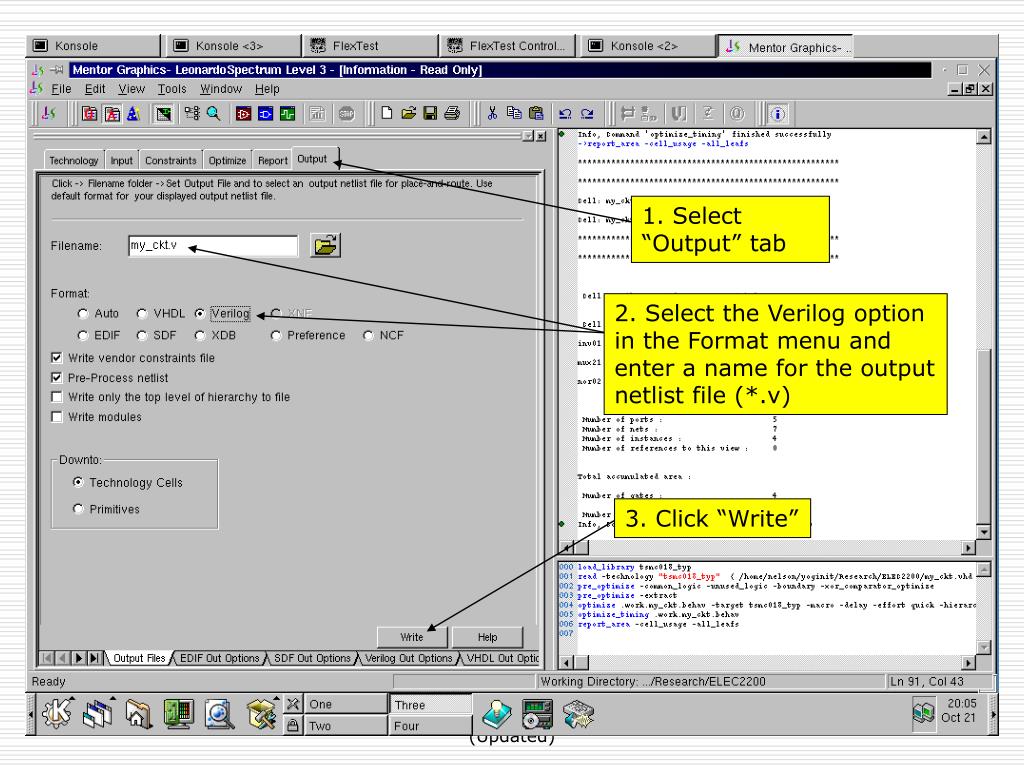Click the toolbar icon with a blue letter A
This screenshot has width=1024, height=768.
tap(133, 114)
